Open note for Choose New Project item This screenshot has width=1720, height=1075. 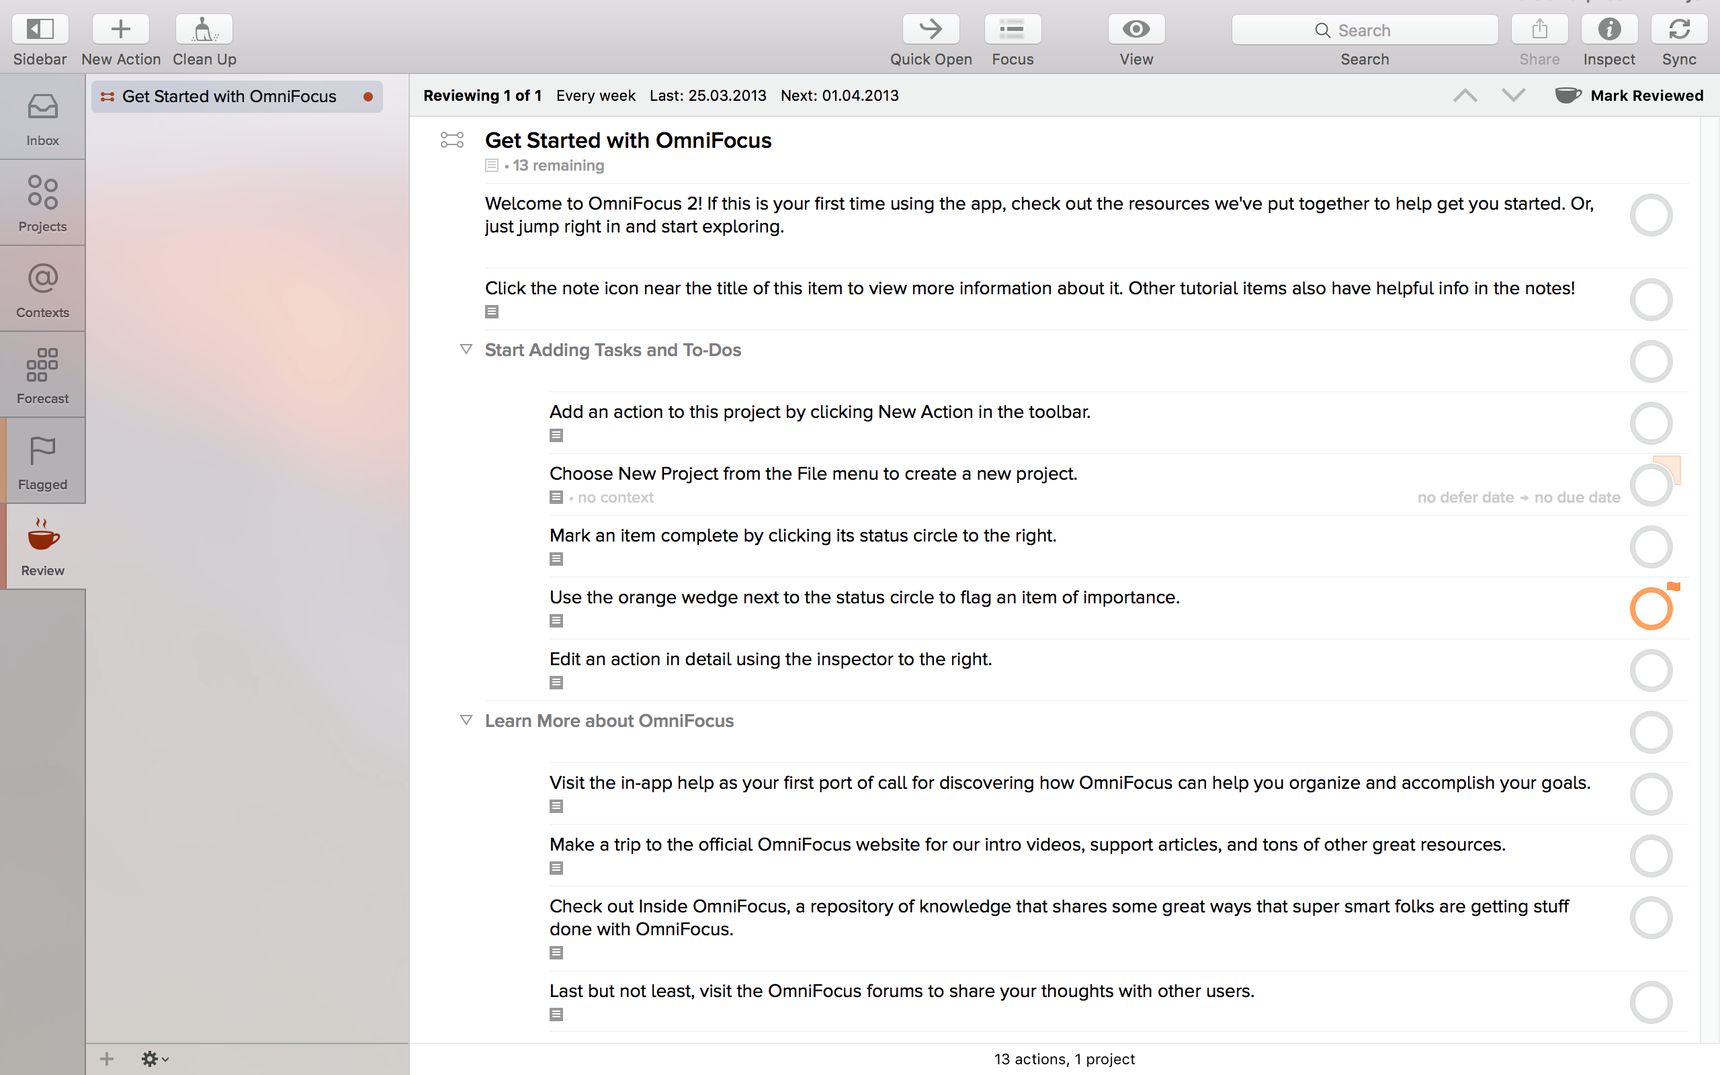(x=556, y=497)
